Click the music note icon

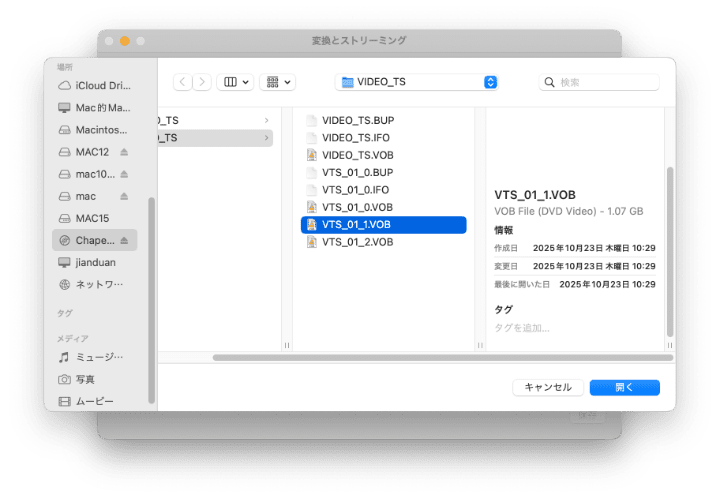(x=64, y=357)
